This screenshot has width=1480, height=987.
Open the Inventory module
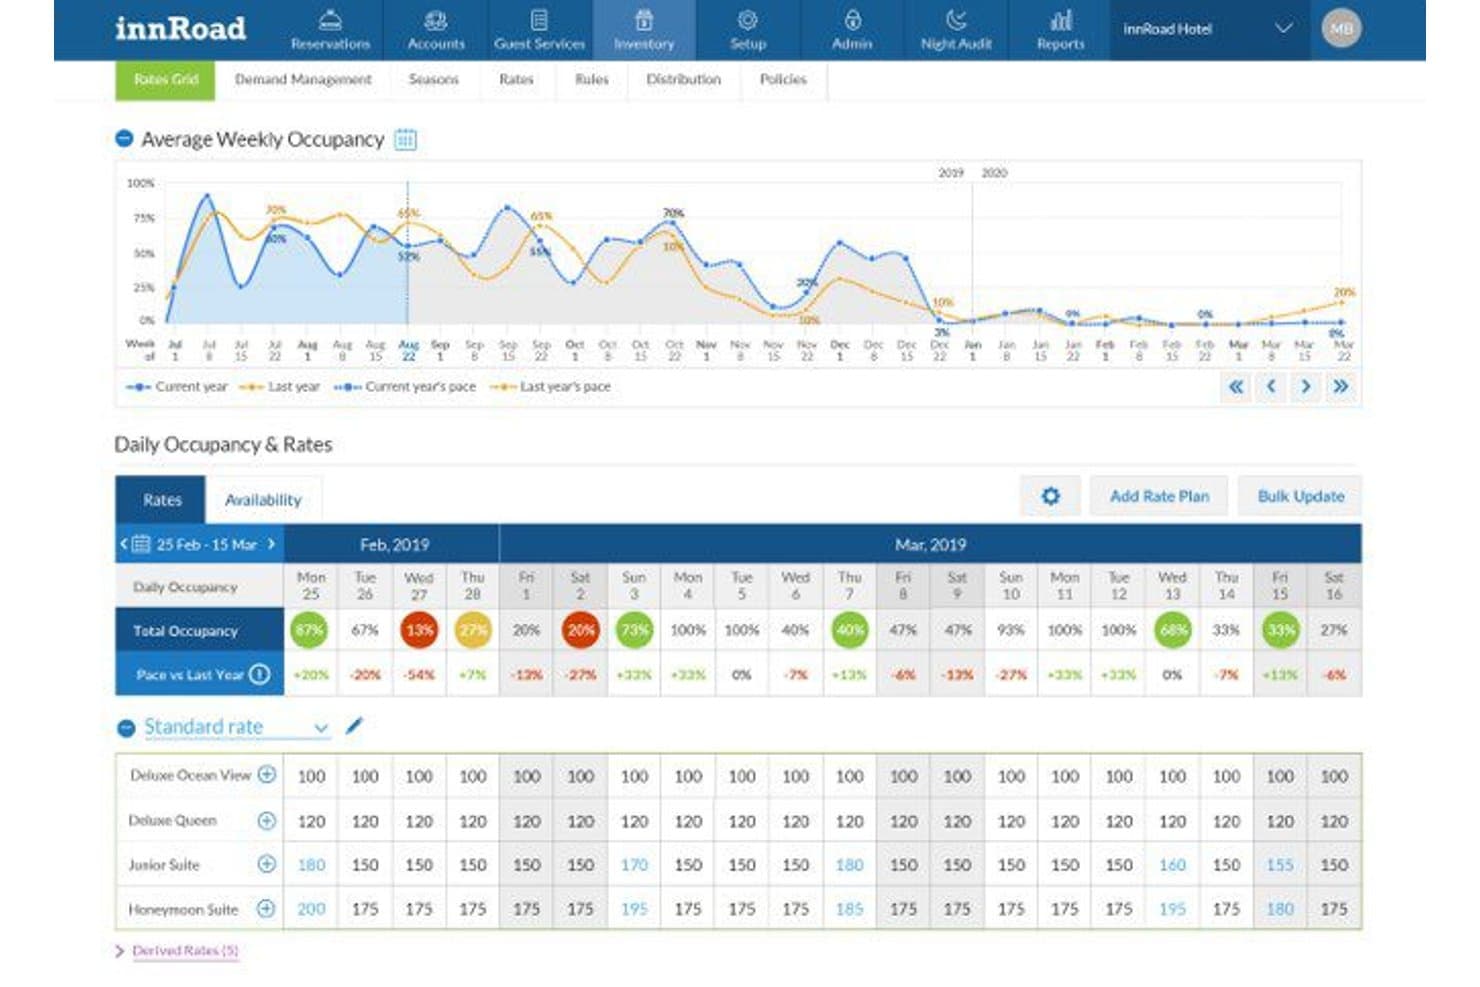pyautogui.click(x=644, y=30)
